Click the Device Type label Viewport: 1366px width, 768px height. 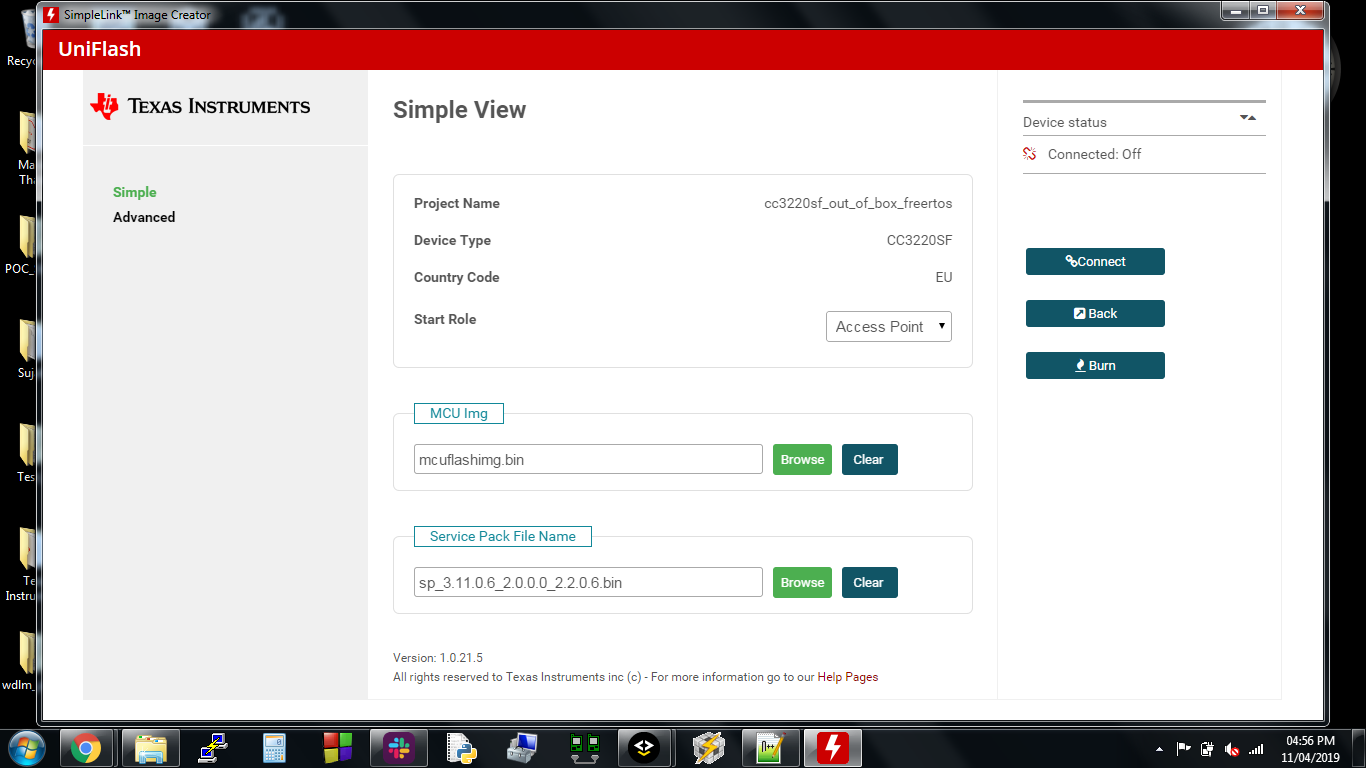(x=452, y=240)
